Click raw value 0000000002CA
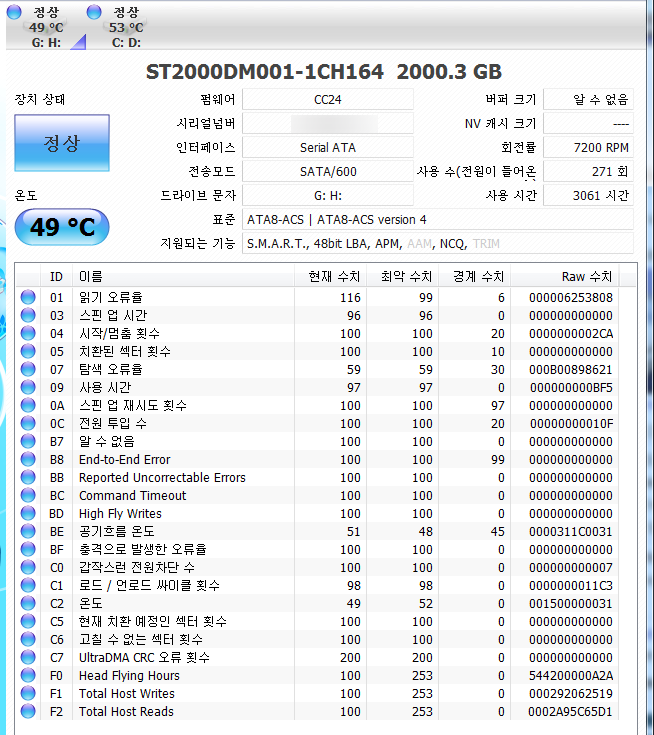654x735 pixels. pyautogui.click(x=571, y=334)
